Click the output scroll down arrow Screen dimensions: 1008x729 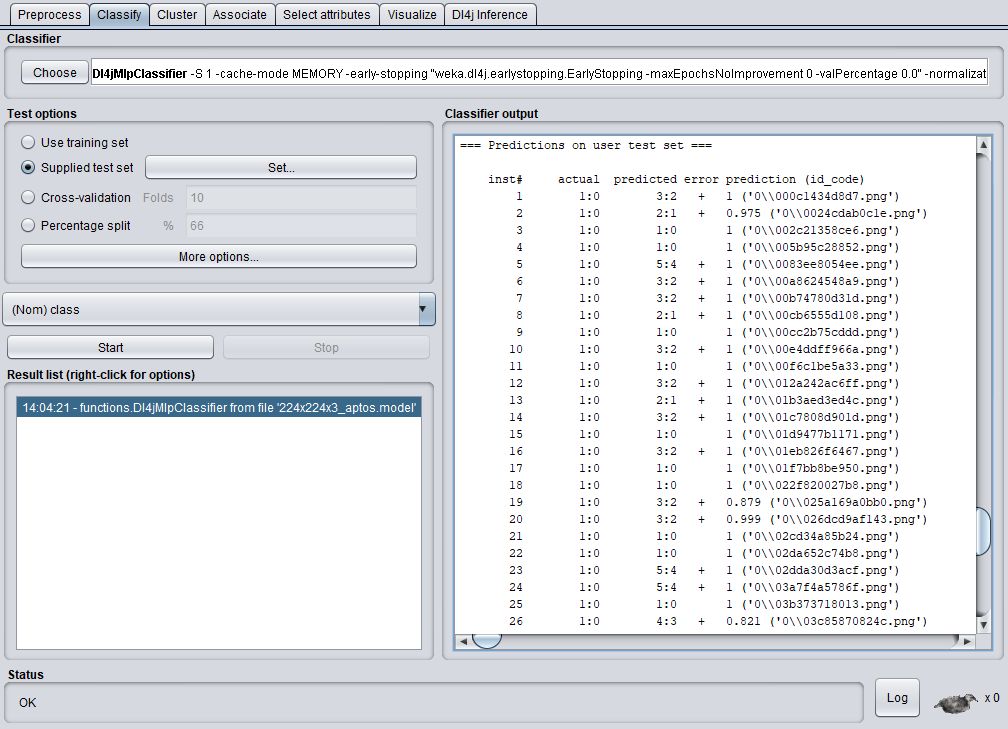(983, 624)
